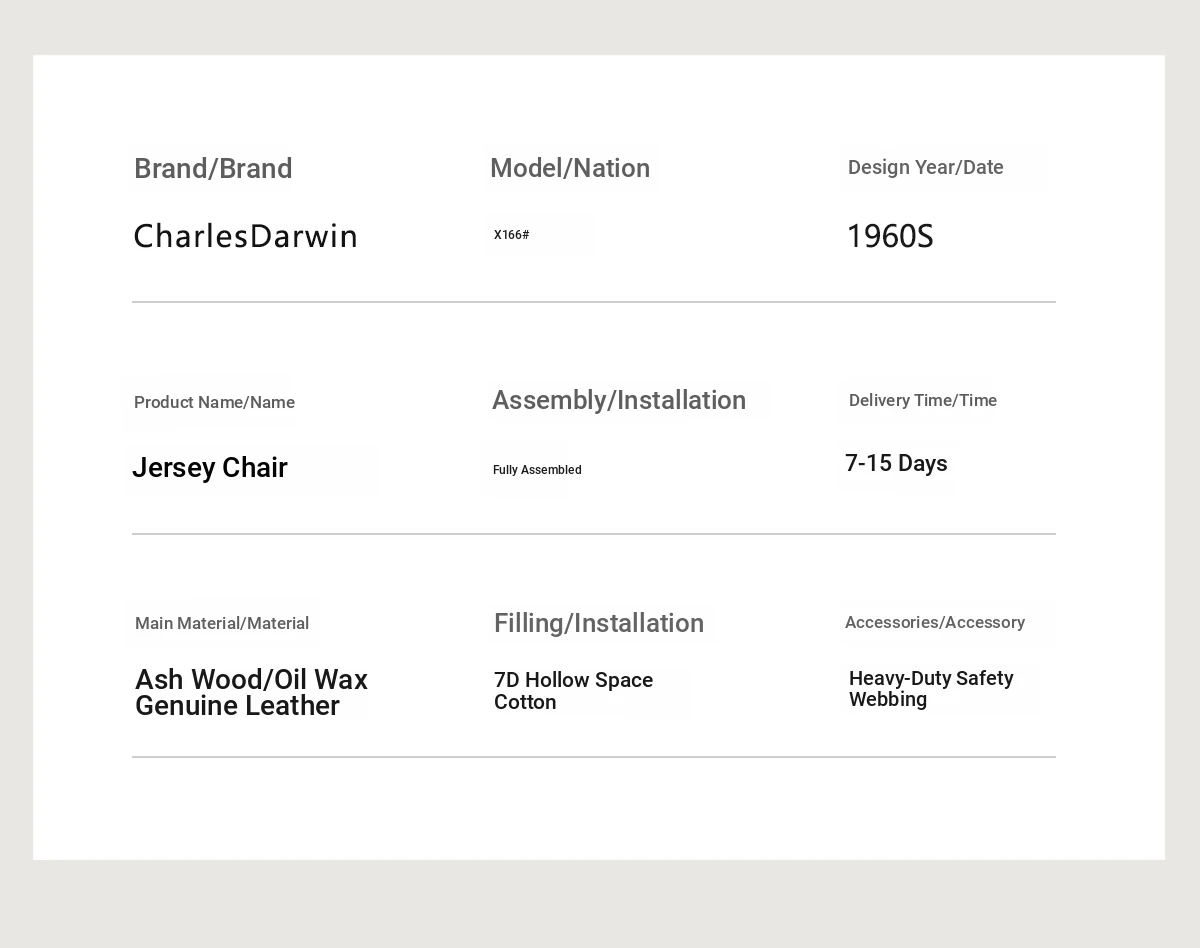
Task: Click the Delivery Time/Time label
Action: tap(922, 400)
